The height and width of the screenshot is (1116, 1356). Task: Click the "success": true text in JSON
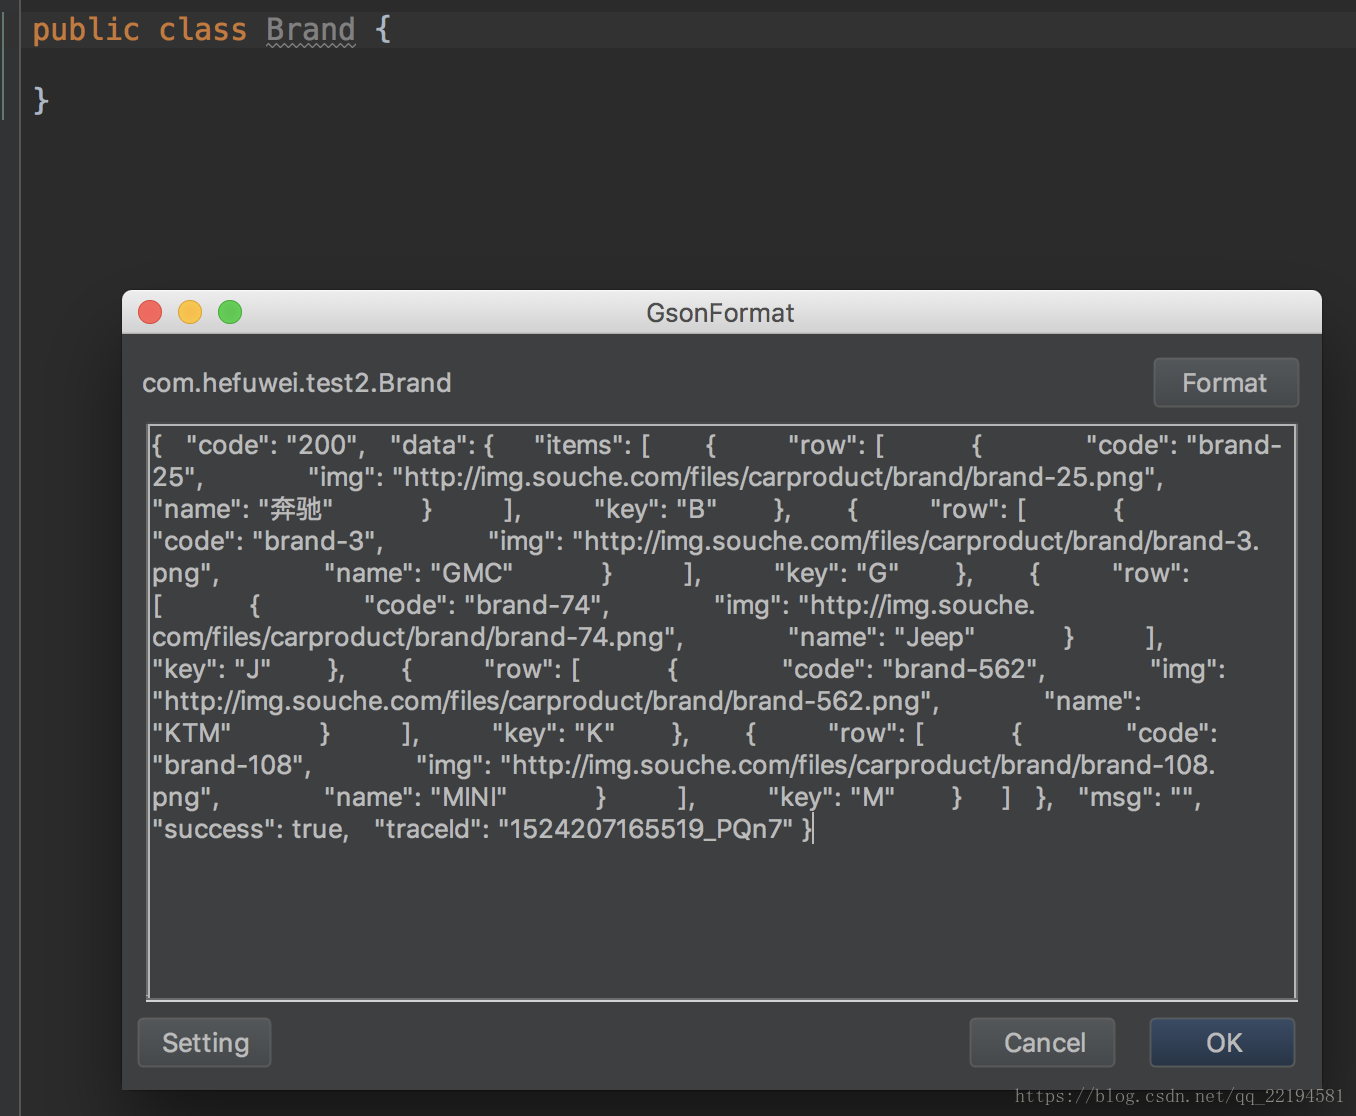(250, 829)
